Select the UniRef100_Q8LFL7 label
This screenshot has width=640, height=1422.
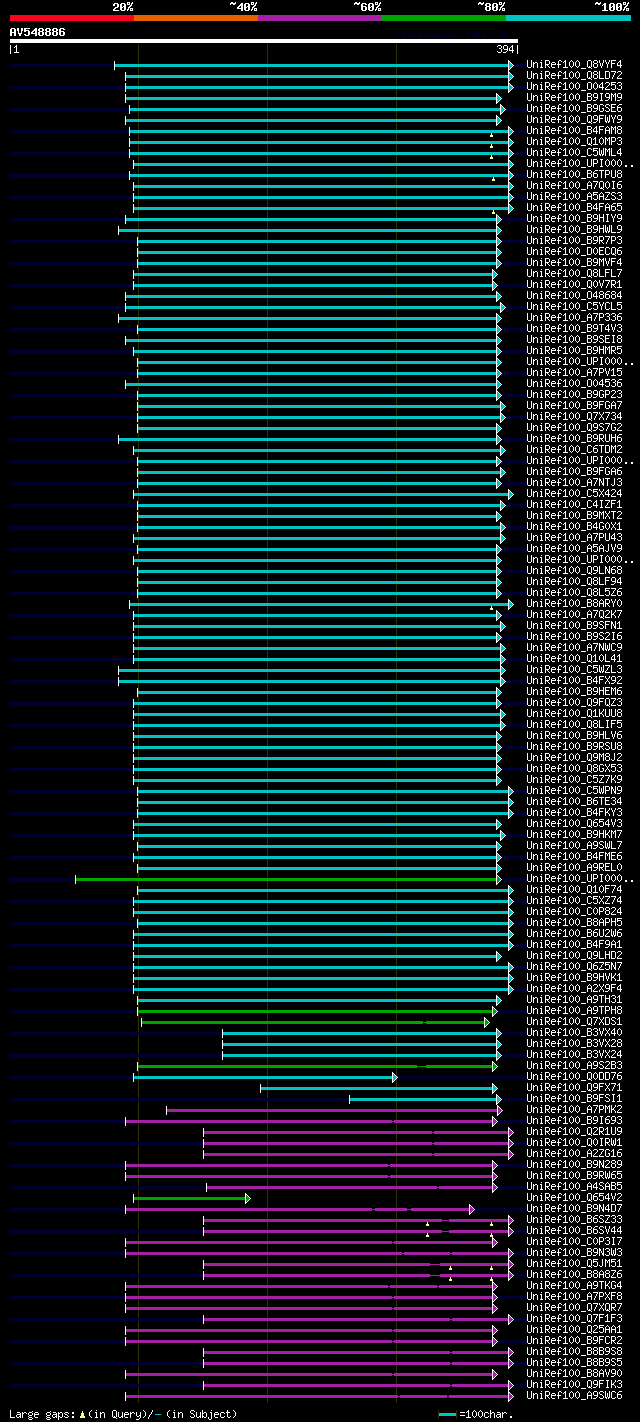coord(574,273)
